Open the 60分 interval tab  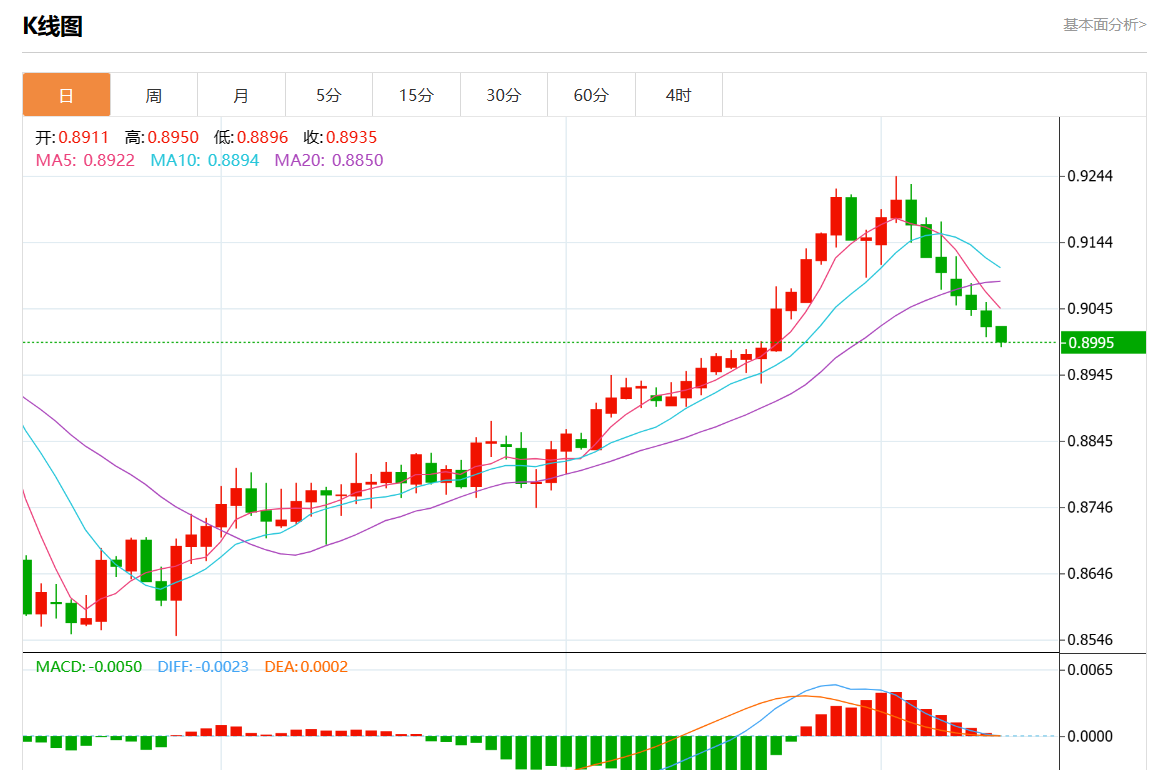(x=591, y=95)
